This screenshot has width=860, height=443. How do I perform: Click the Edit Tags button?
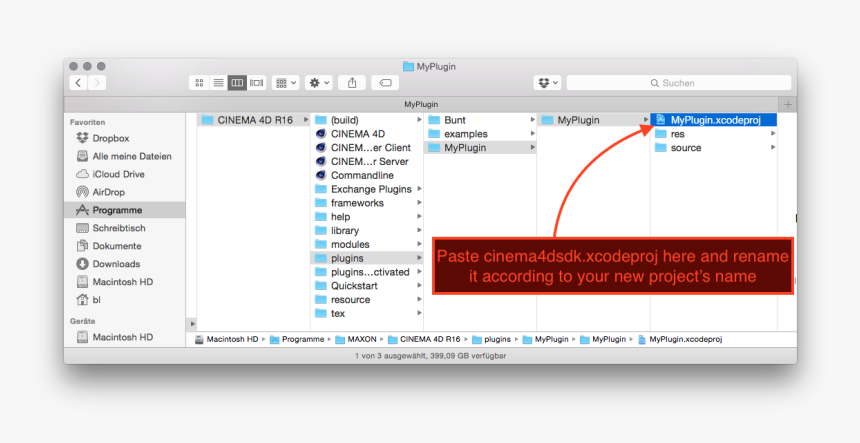pyautogui.click(x=385, y=83)
